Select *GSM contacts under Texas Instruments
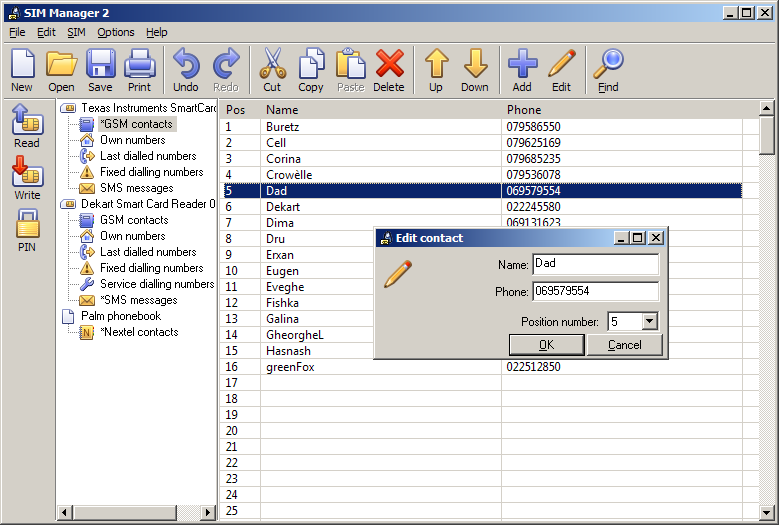 (137, 124)
